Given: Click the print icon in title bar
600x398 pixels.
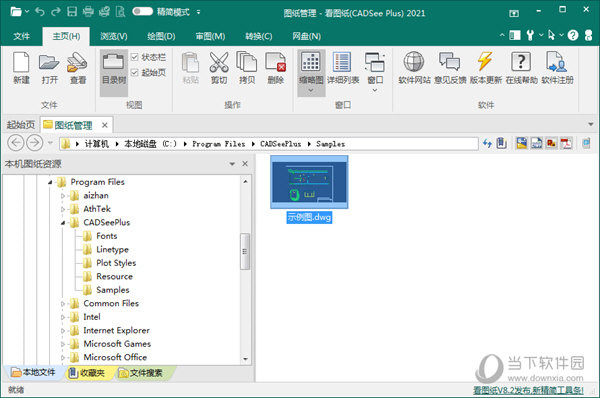Looking at the screenshot, I should 88,12.
